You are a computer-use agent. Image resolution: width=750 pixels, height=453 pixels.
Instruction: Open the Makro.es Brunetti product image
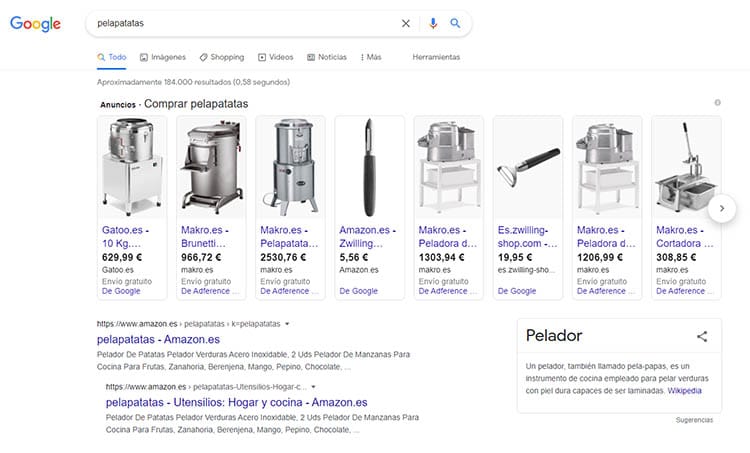[x=211, y=167]
